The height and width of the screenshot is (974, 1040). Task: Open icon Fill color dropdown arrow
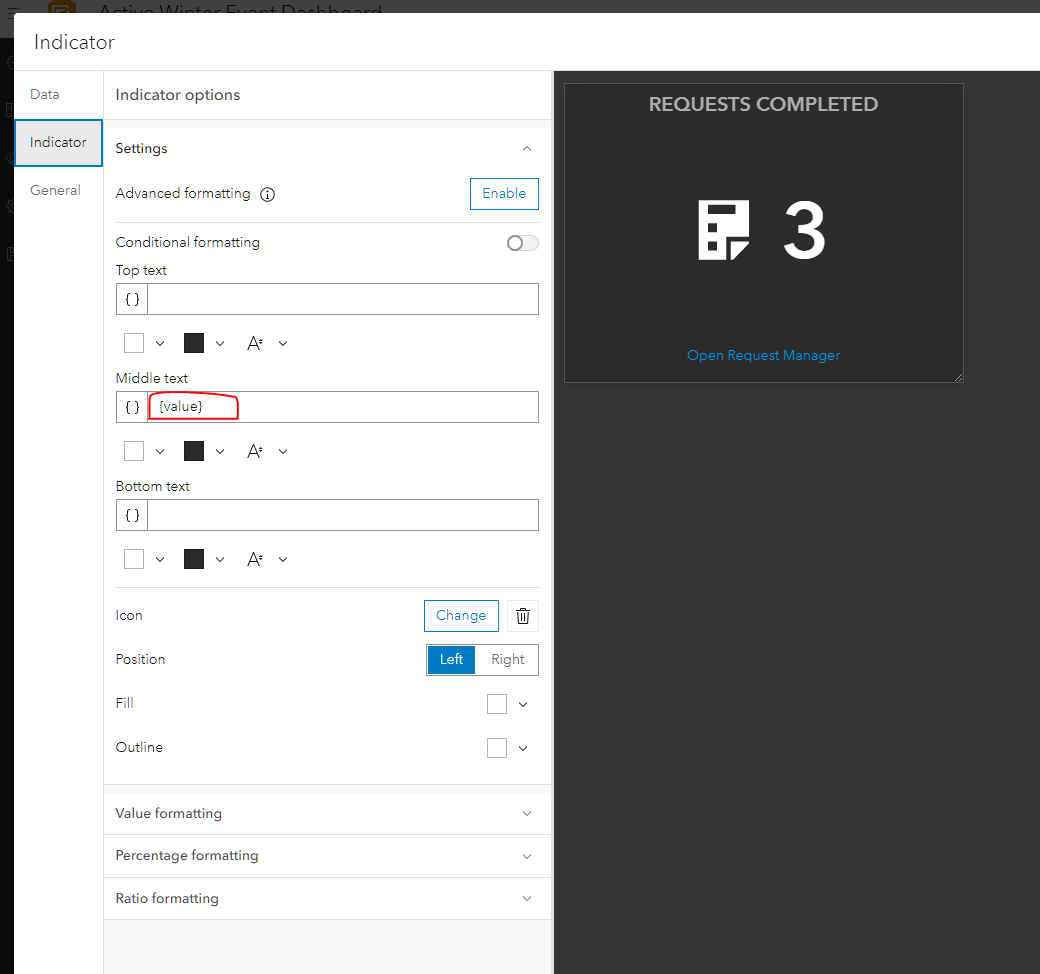(523, 704)
